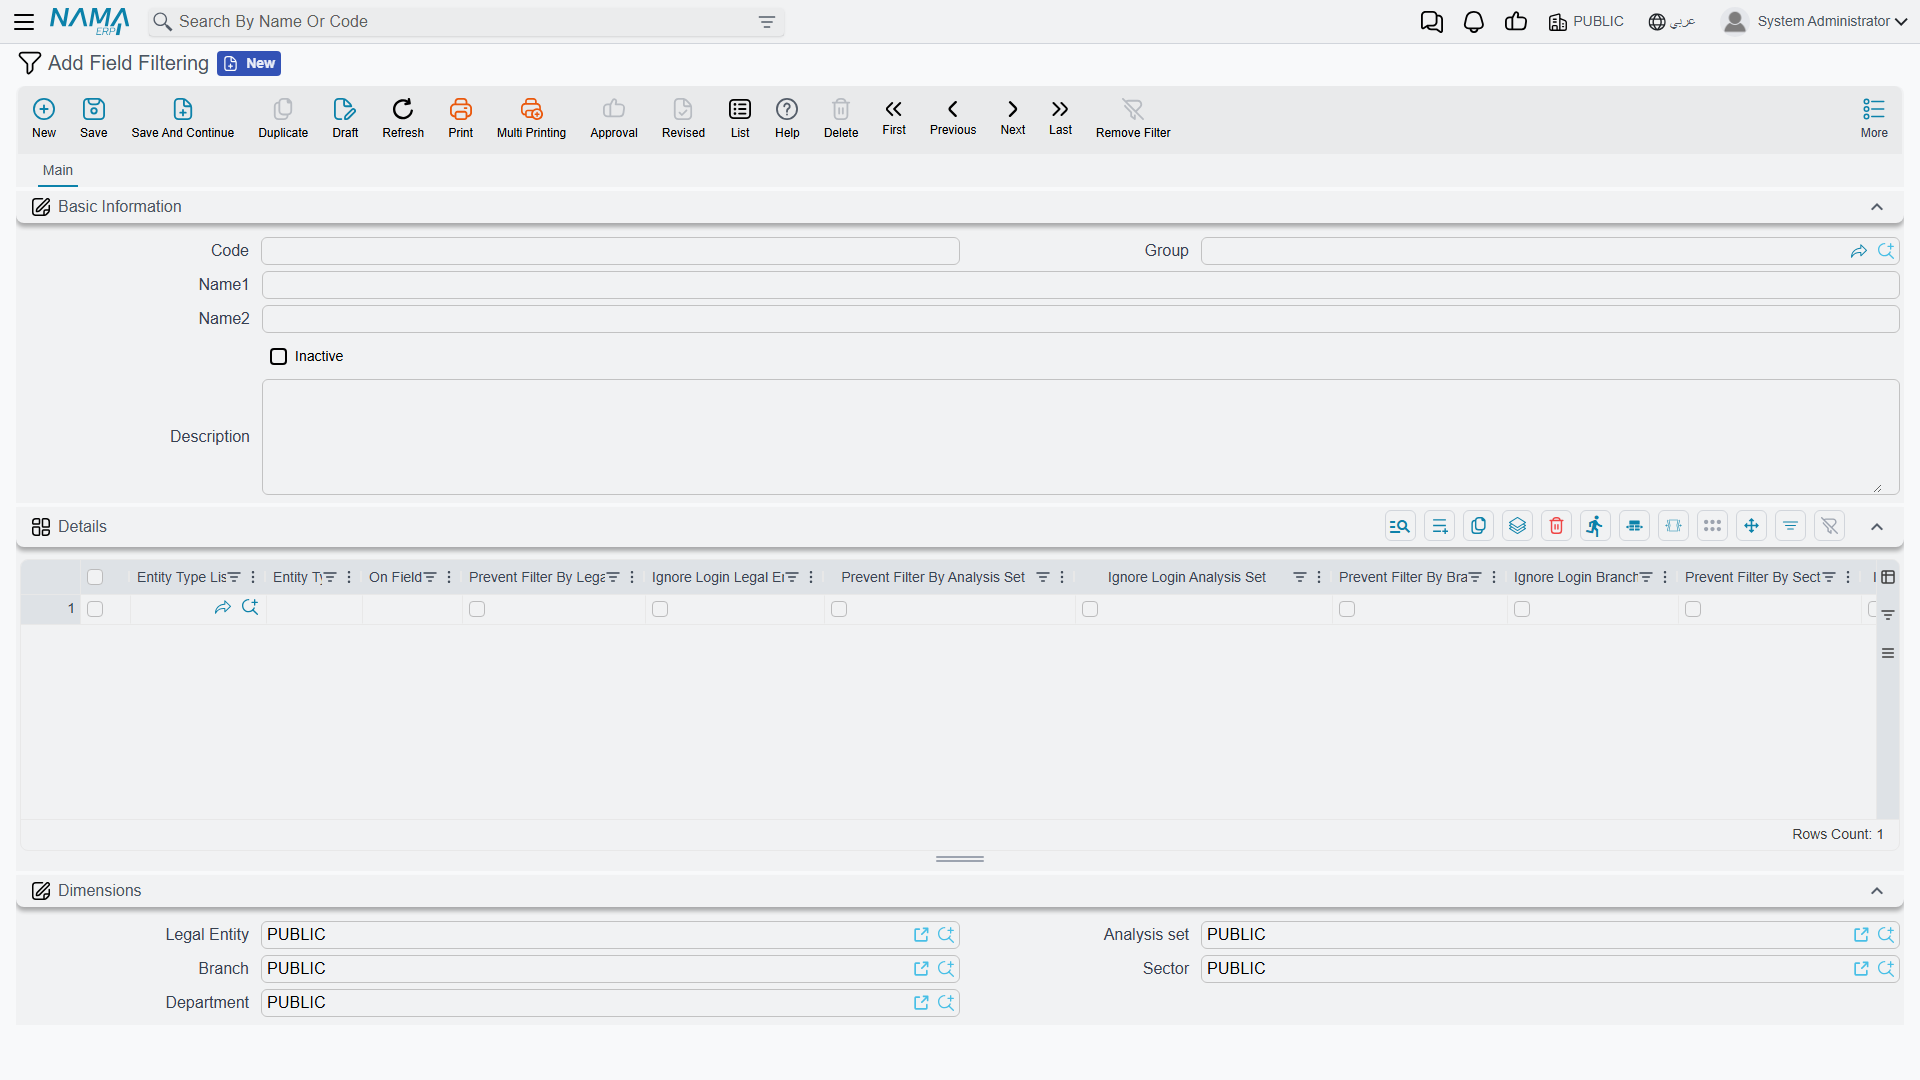Open the More menu in toolbar
This screenshot has height=1080, width=1920.
tap(1874, 117)
